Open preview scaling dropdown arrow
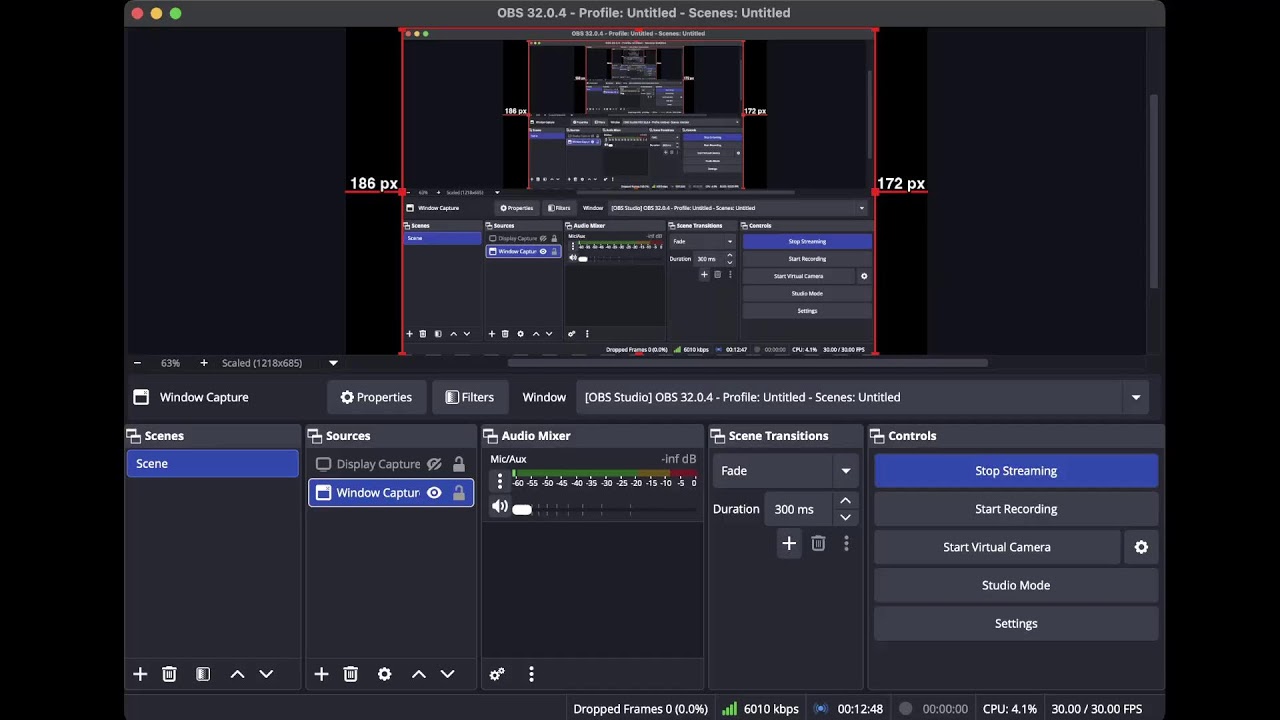This screenshot has height=720, width=1280. [333, 363]
